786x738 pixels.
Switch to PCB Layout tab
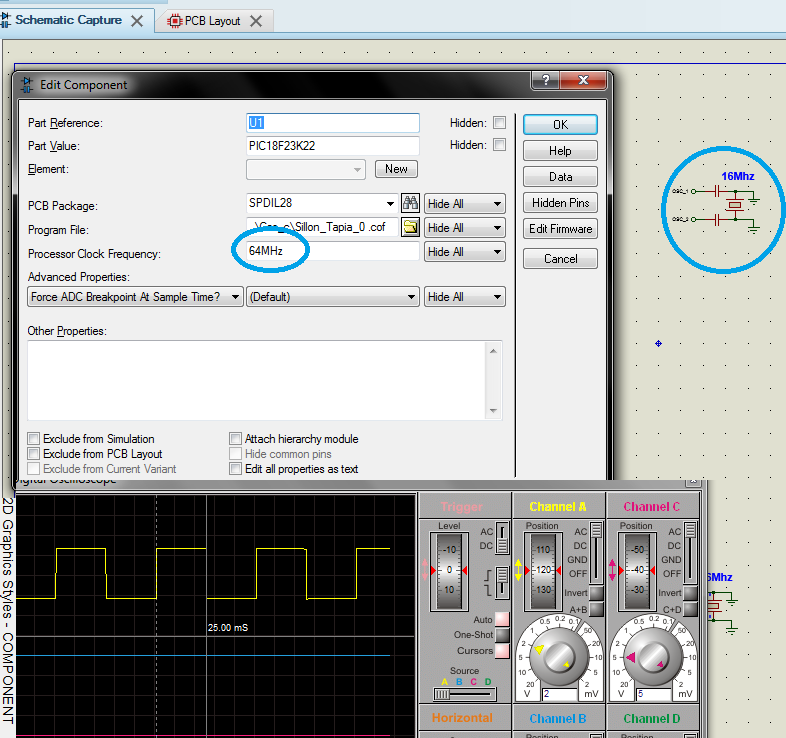[x=212, y=21]
